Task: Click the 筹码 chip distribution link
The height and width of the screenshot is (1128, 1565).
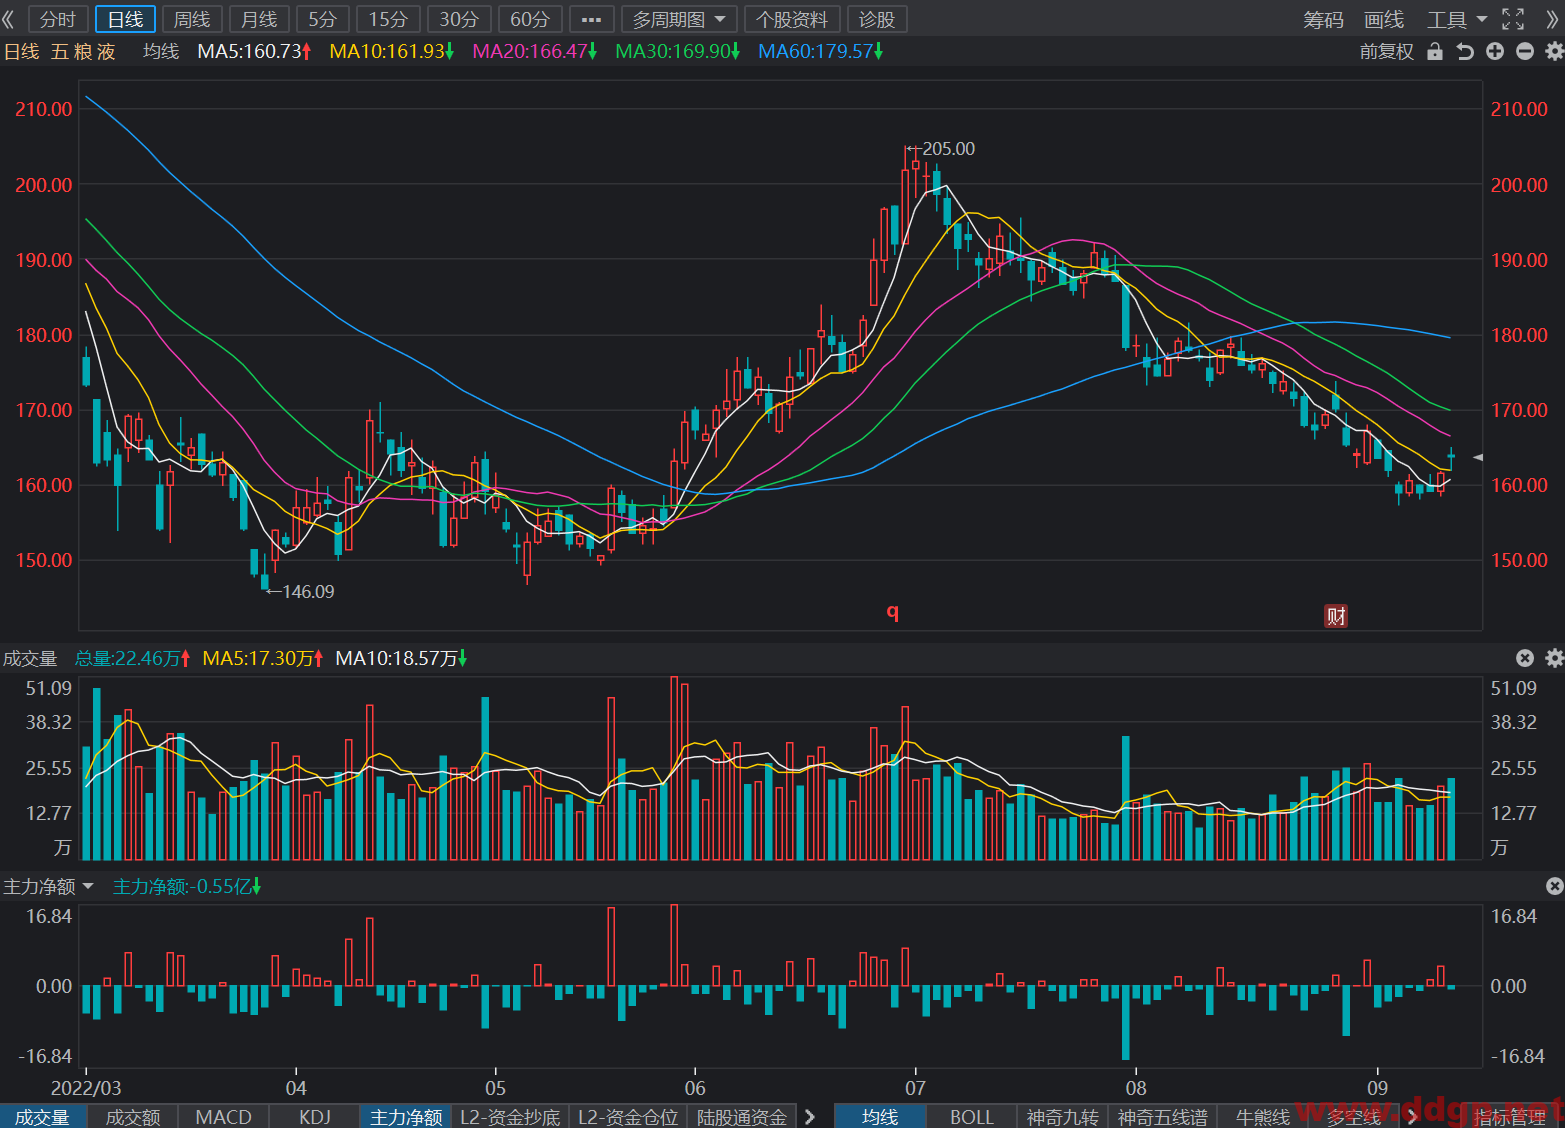Action: click(x=1324, y=19)
